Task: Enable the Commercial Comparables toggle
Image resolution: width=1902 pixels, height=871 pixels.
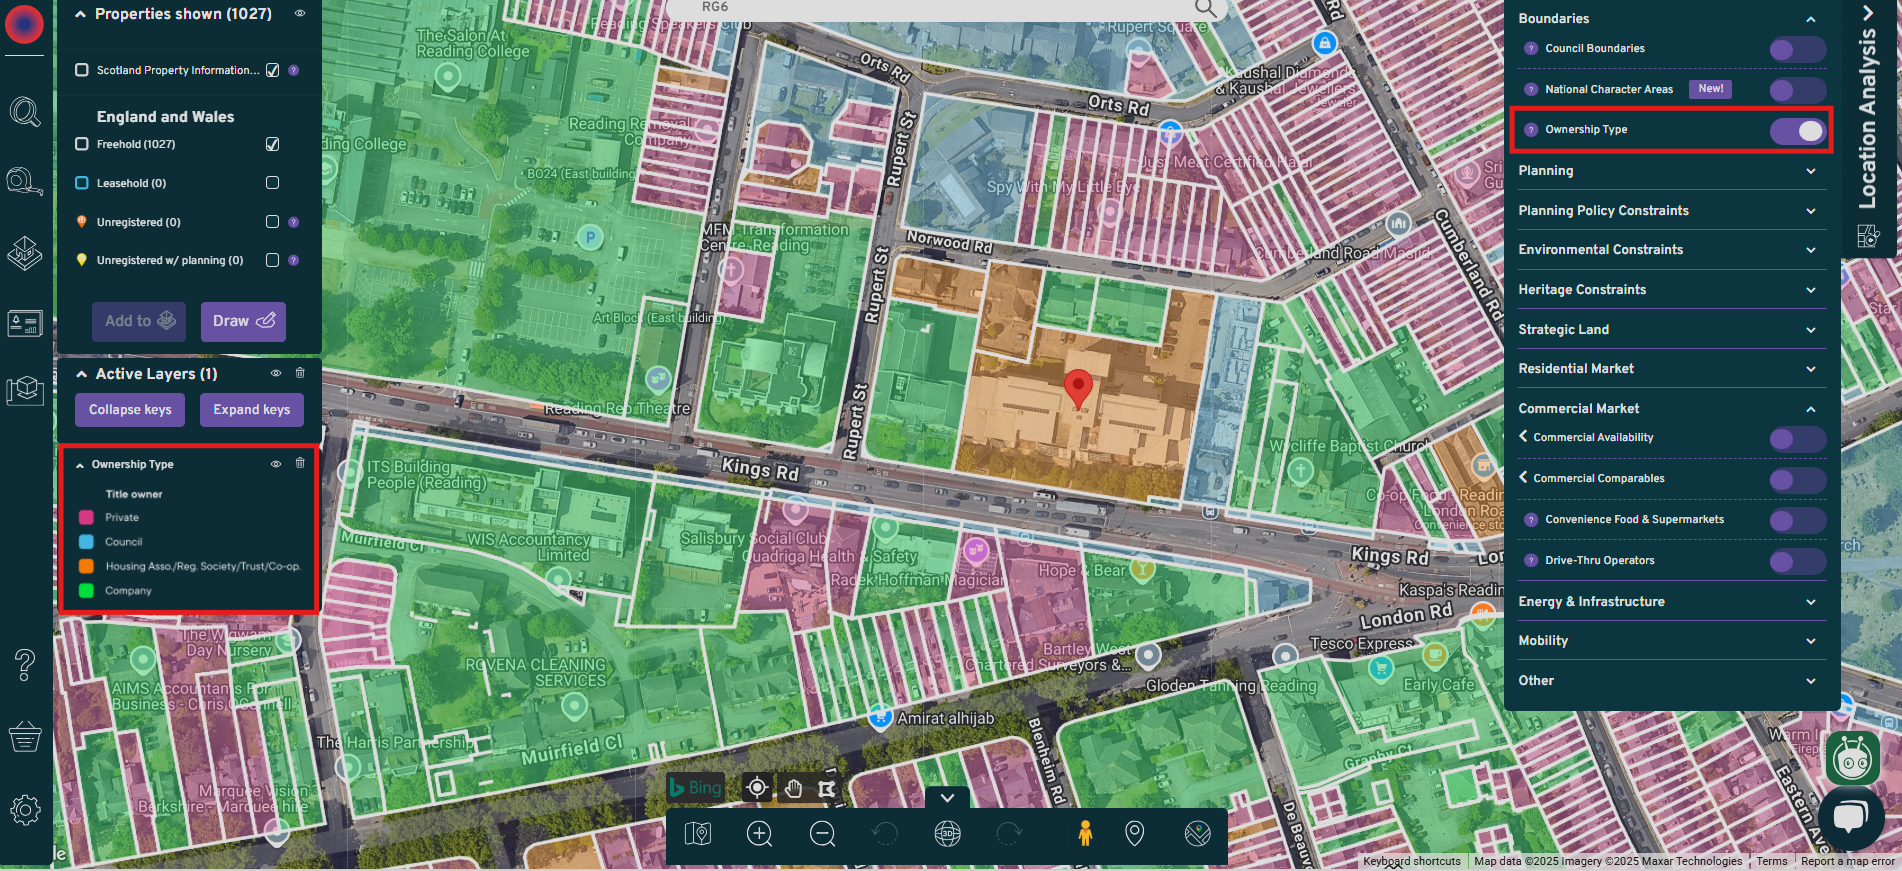Action: (x=1797, y=480)
